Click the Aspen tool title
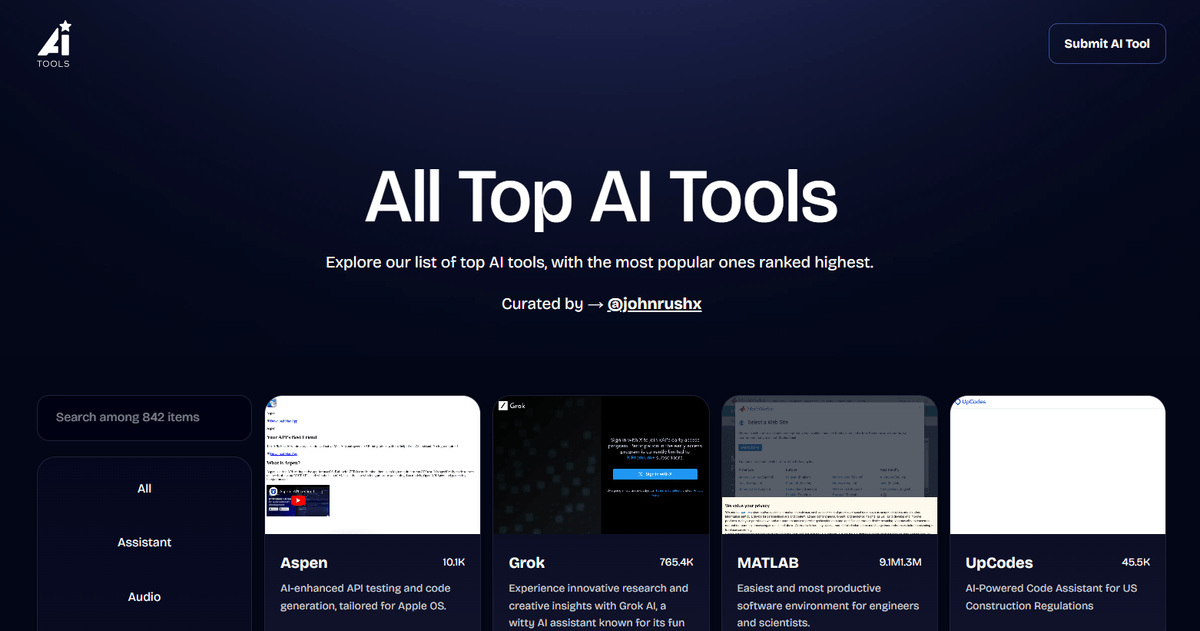The image size is (1200, 631). [304, 563]
